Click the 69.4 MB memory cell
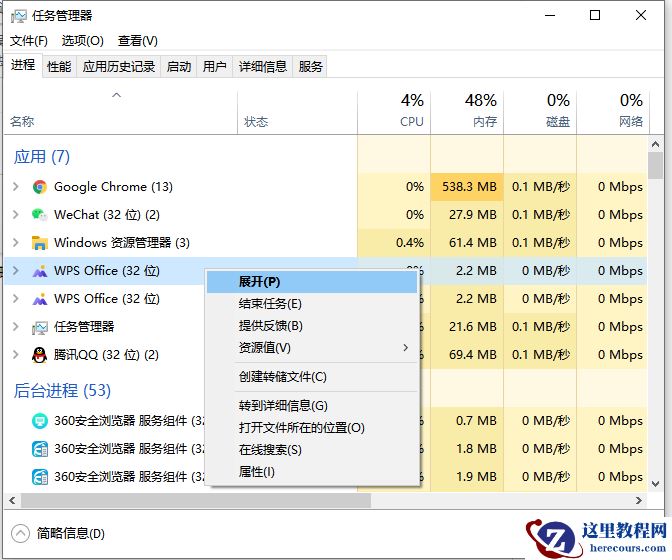The height and width of the screenshot is (560, 672). point(467,355)
